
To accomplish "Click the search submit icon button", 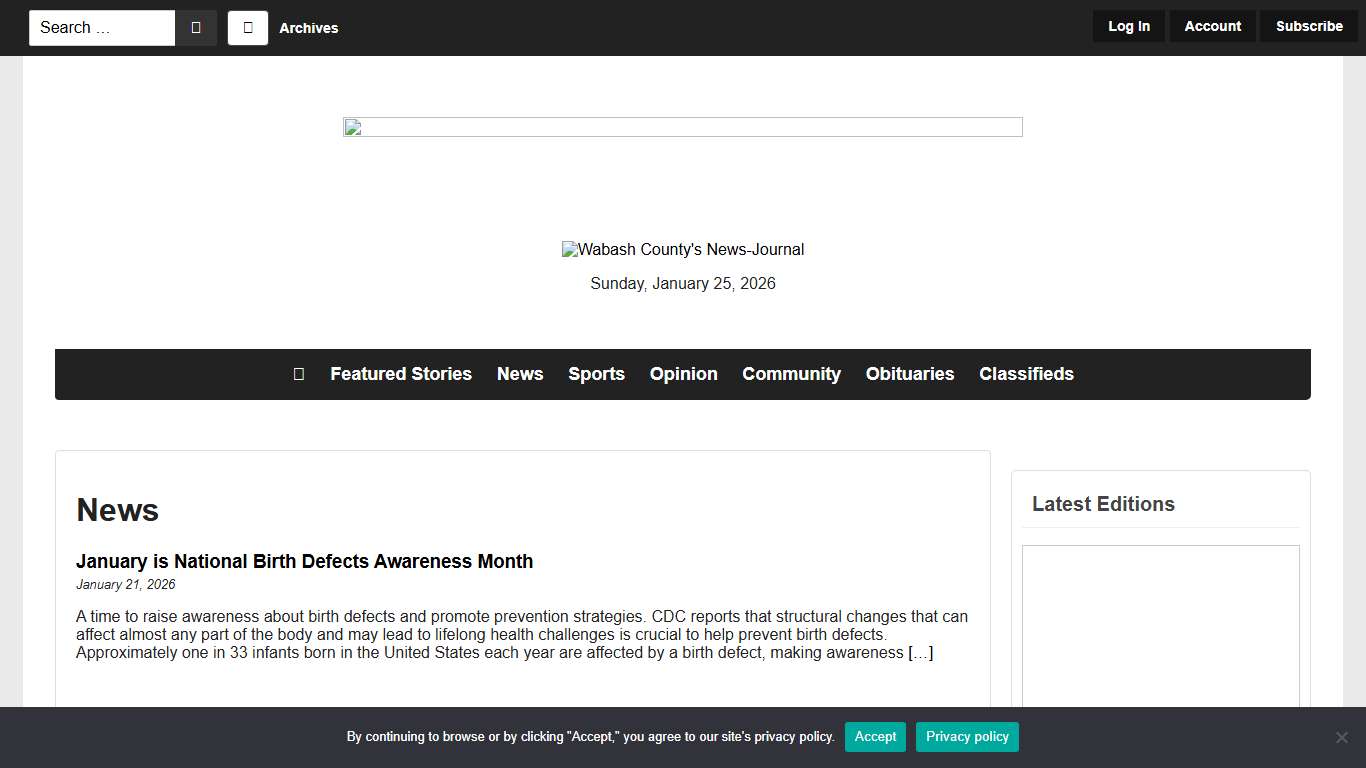I will point(196,28).
